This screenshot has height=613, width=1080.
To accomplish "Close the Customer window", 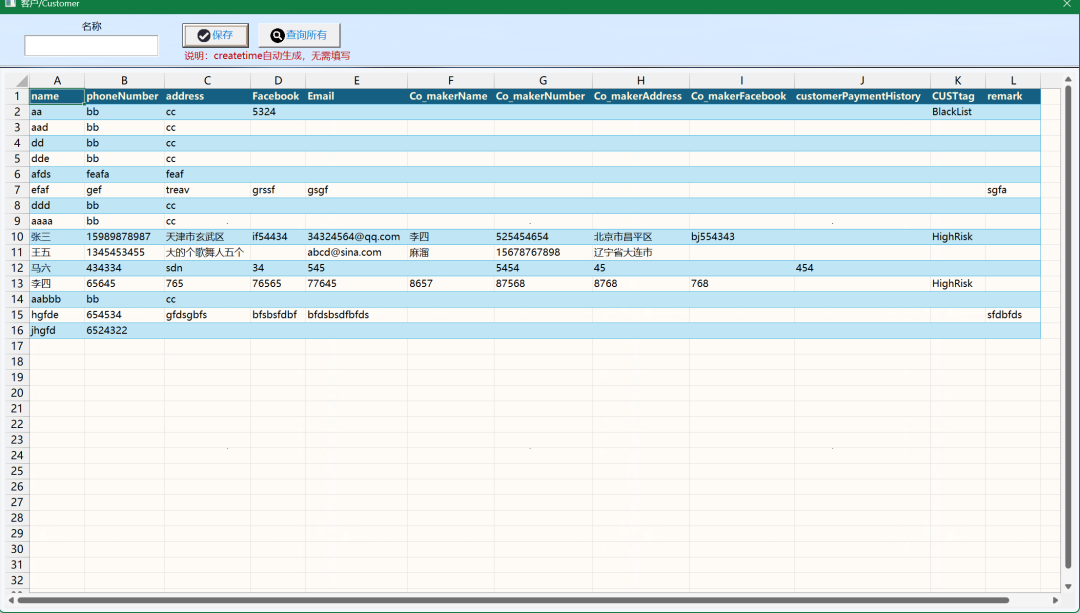I will (x=1066, y=3).
